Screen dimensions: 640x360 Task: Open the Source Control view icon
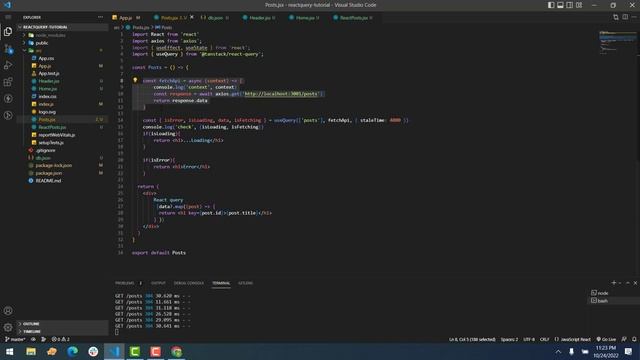pos(8,49)
